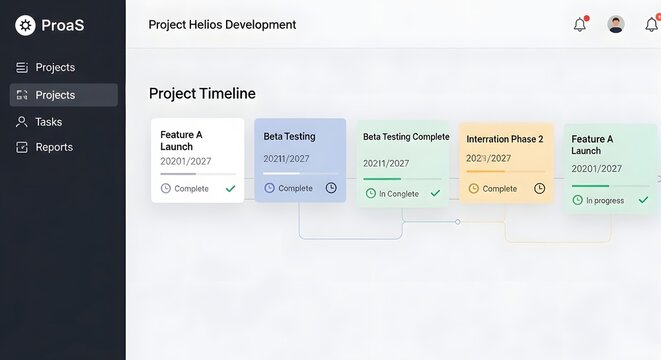The height and width of the screenshot is (360, 661).
Task: Click the Project Timeline heading
Action: pos(202,94)
